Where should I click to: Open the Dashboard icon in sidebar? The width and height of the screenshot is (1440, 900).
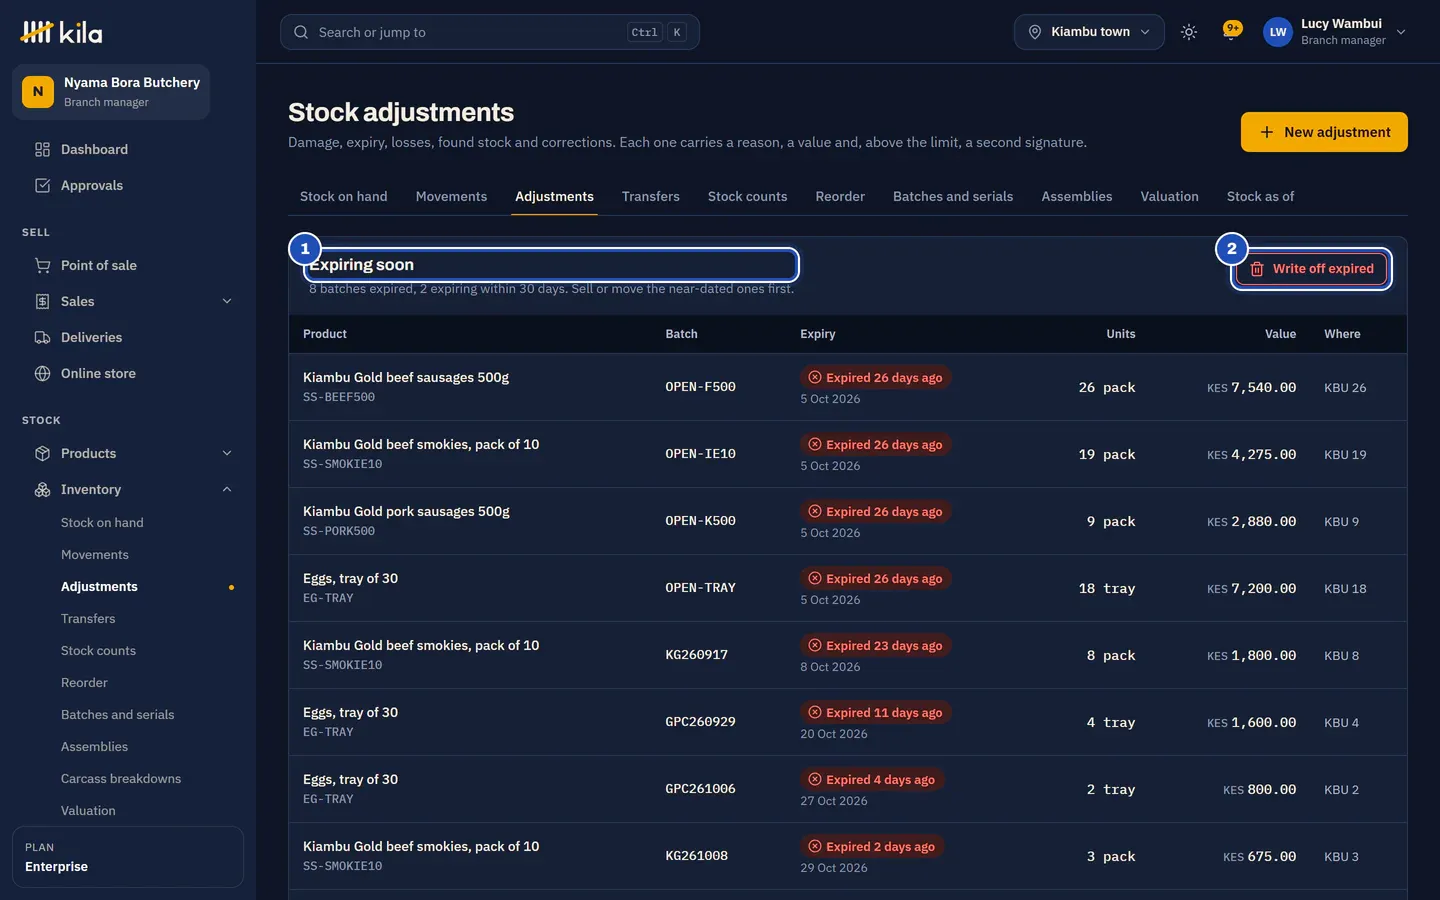click(42, 150)
